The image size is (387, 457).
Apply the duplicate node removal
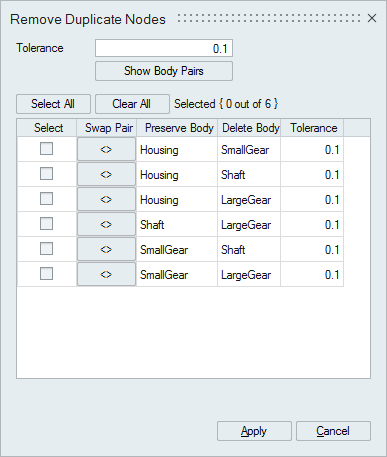[254, 431]
